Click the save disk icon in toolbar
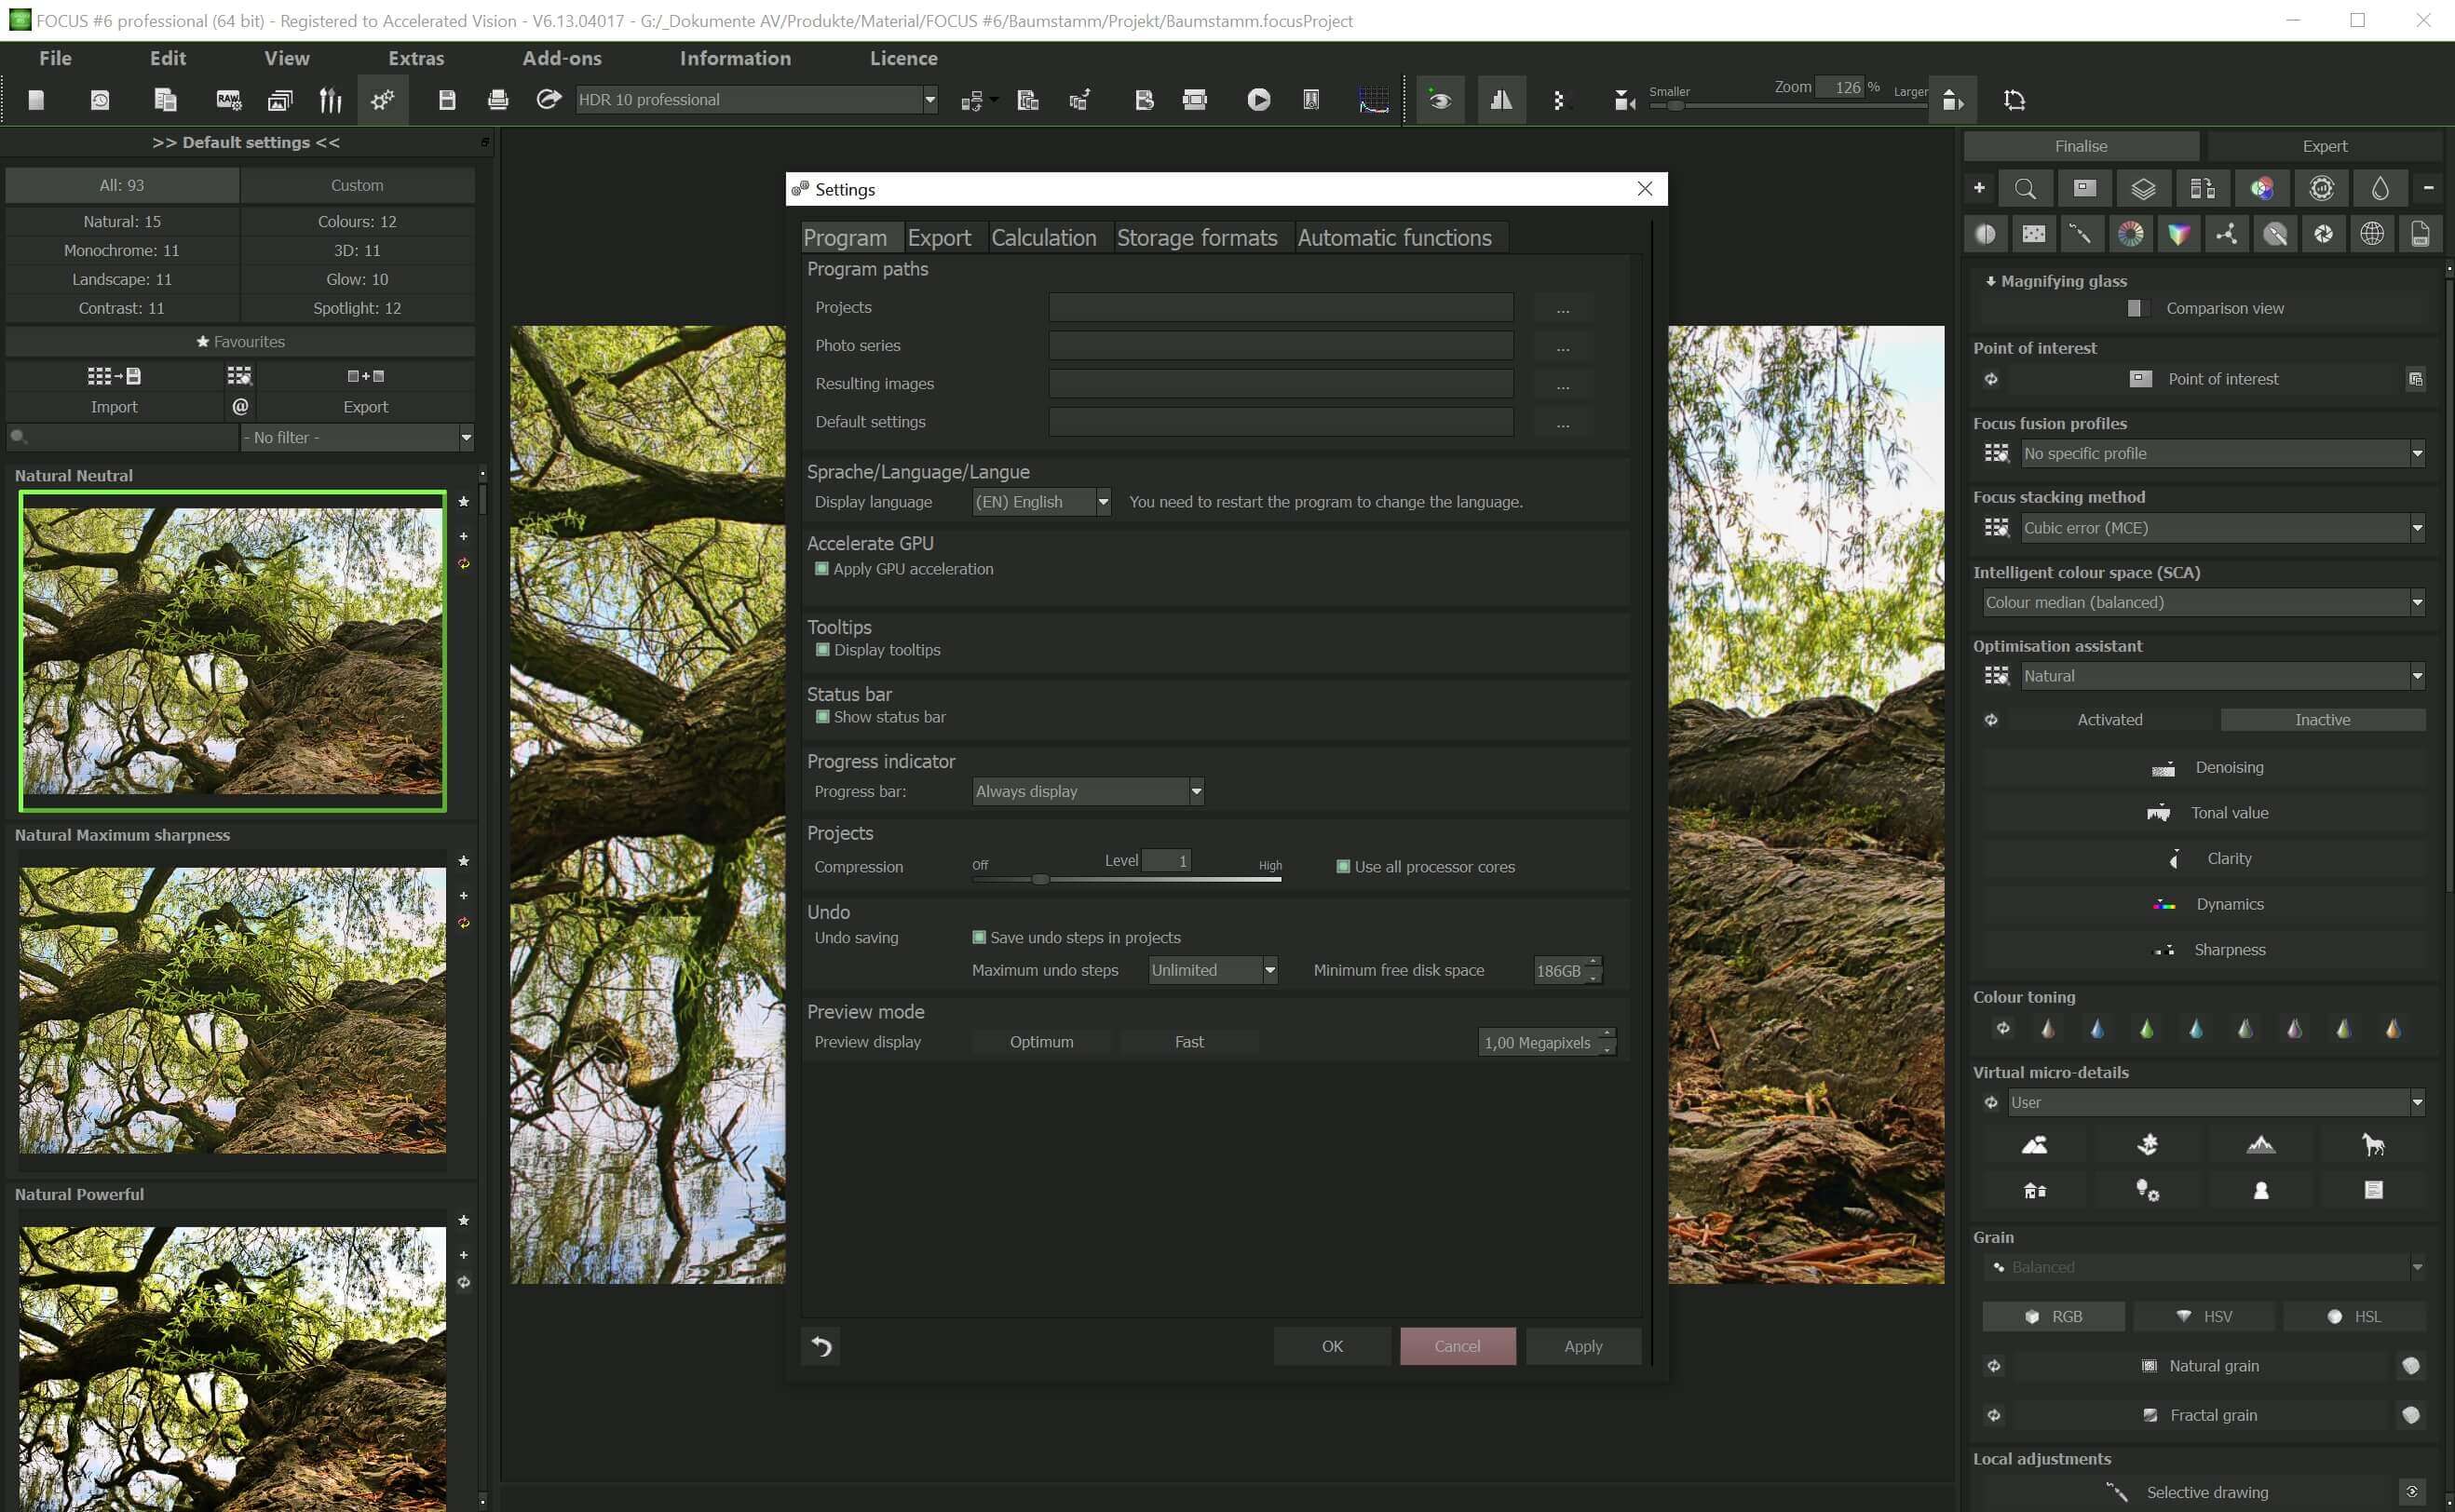The width and height of the screenshot is (2455, 1512). 447,100
